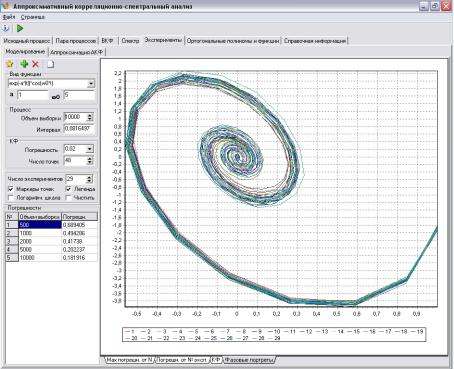This screenshot has width=454, height=369.
Task: Switch to the Пара процессов tab
Action: (x=76, y=41)
